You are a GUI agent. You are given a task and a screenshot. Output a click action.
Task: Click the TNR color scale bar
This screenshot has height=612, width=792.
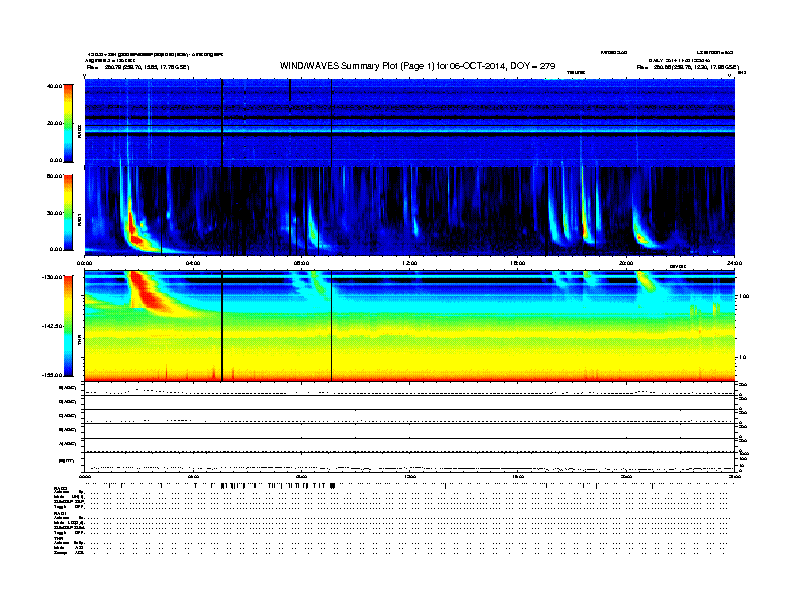tap(68, 326)
